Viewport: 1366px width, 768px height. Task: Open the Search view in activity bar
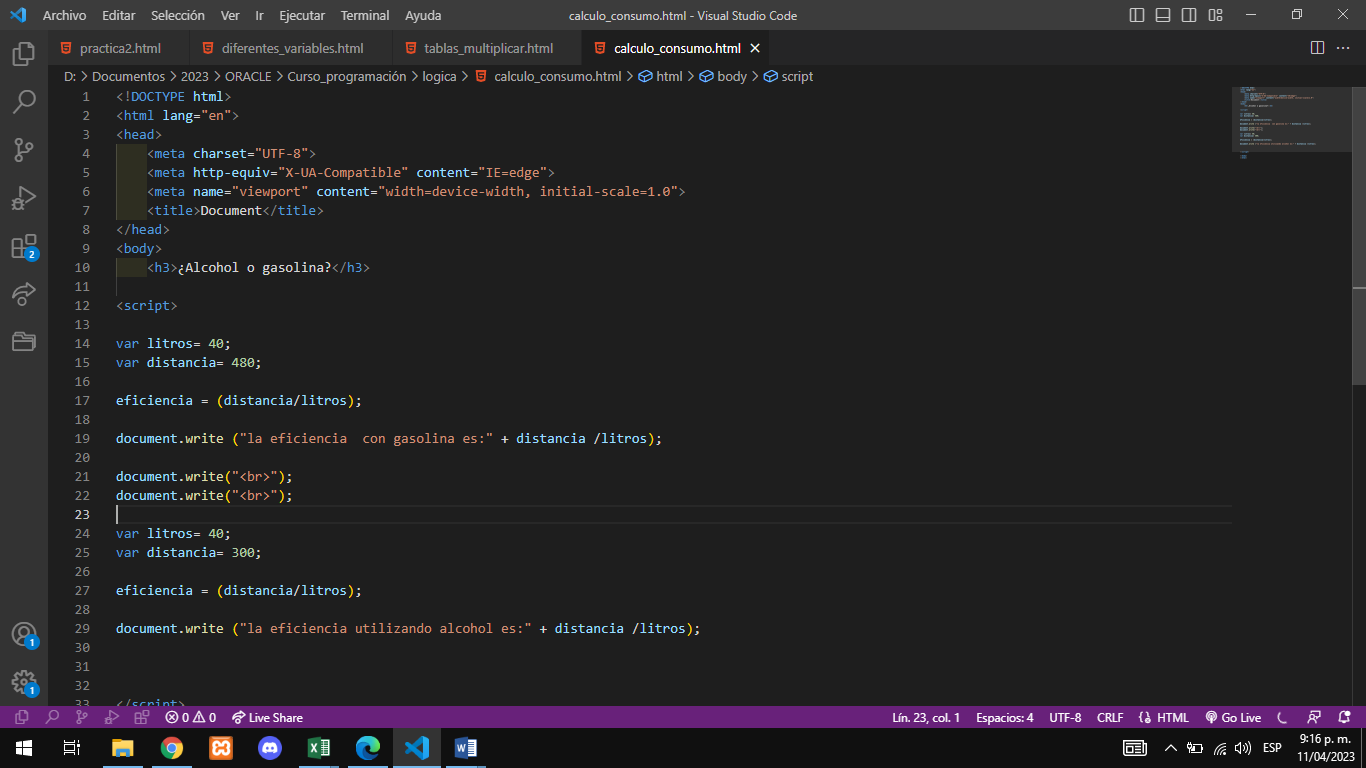24,101
